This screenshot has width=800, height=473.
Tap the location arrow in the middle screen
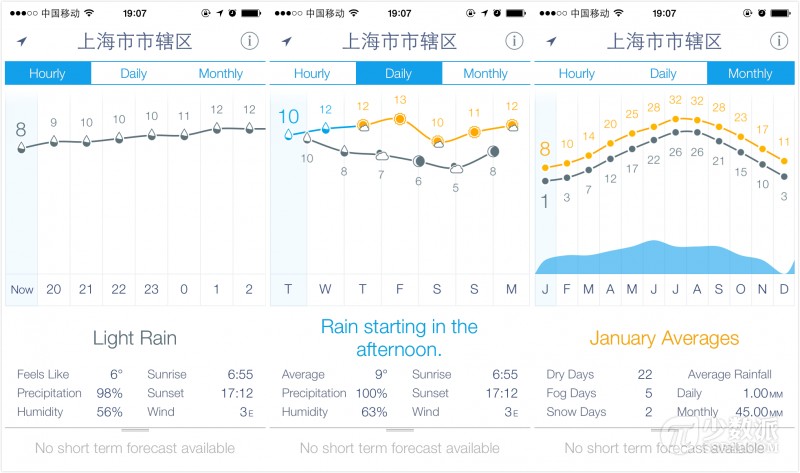tap(287, 42)
